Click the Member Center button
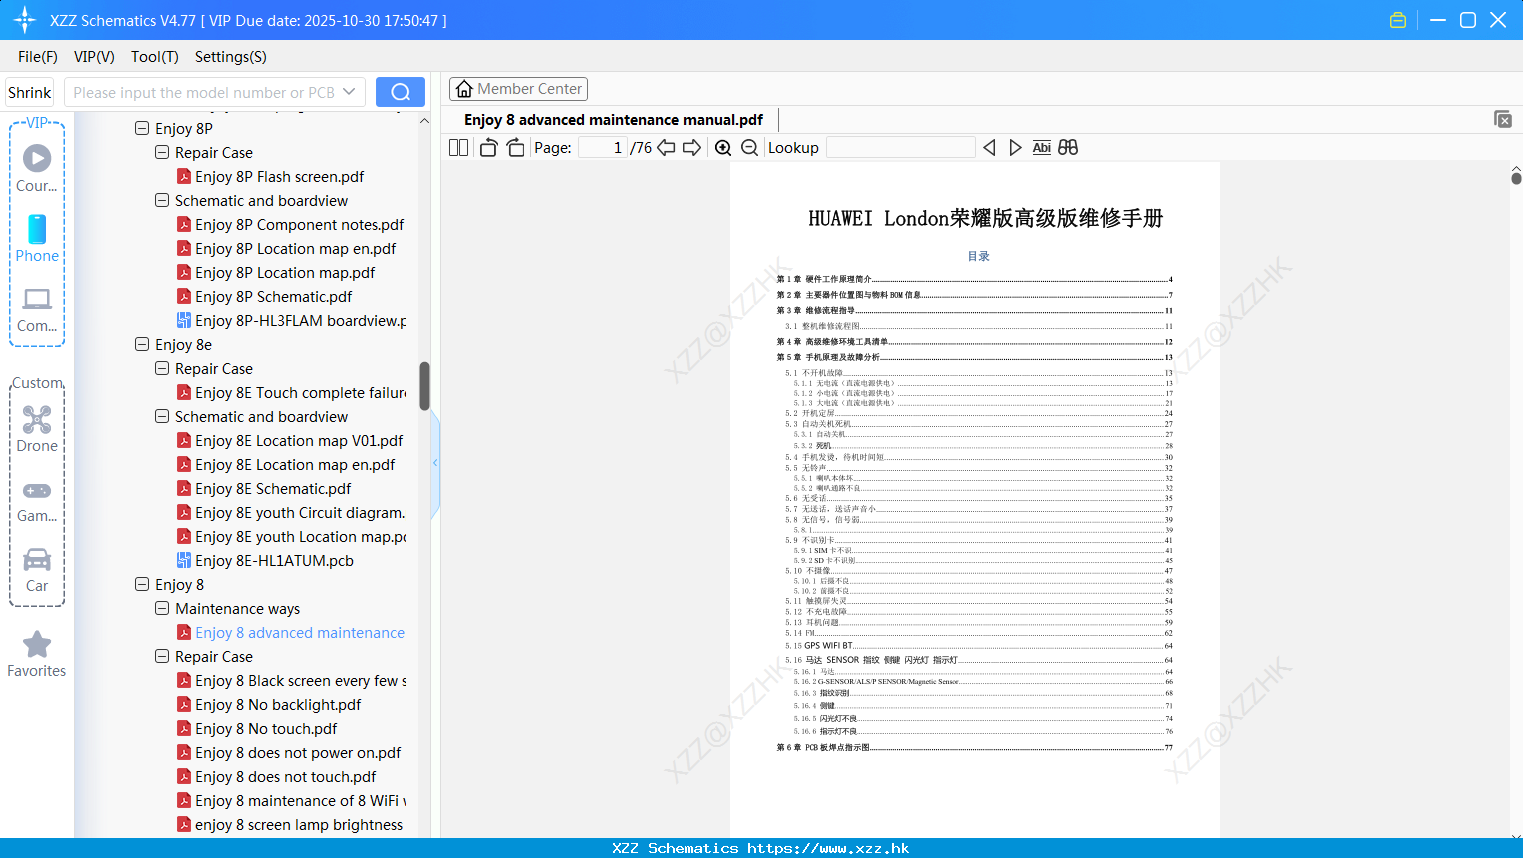This screenshot has width=1523, height=858. (518, 89)
